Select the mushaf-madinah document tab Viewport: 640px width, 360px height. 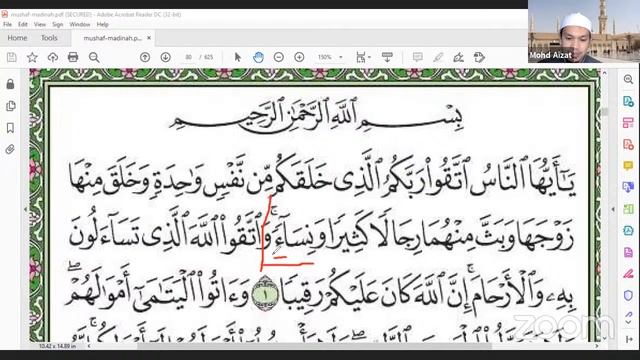pos(112,38)
